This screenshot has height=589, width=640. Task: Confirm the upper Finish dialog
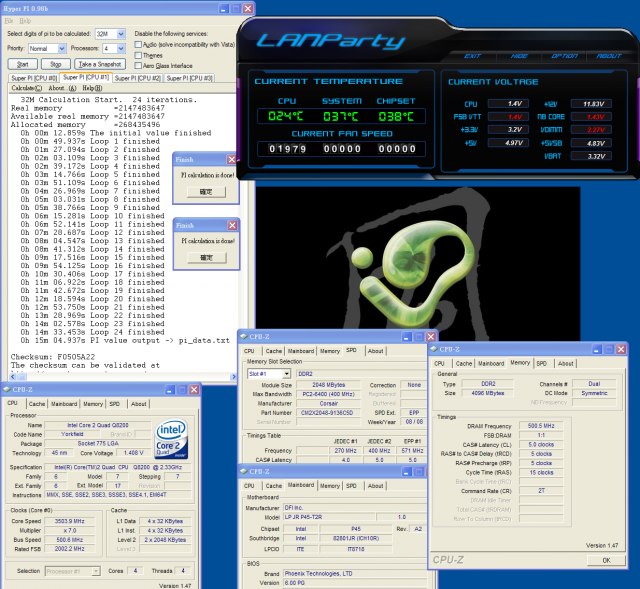pos(206,192)
